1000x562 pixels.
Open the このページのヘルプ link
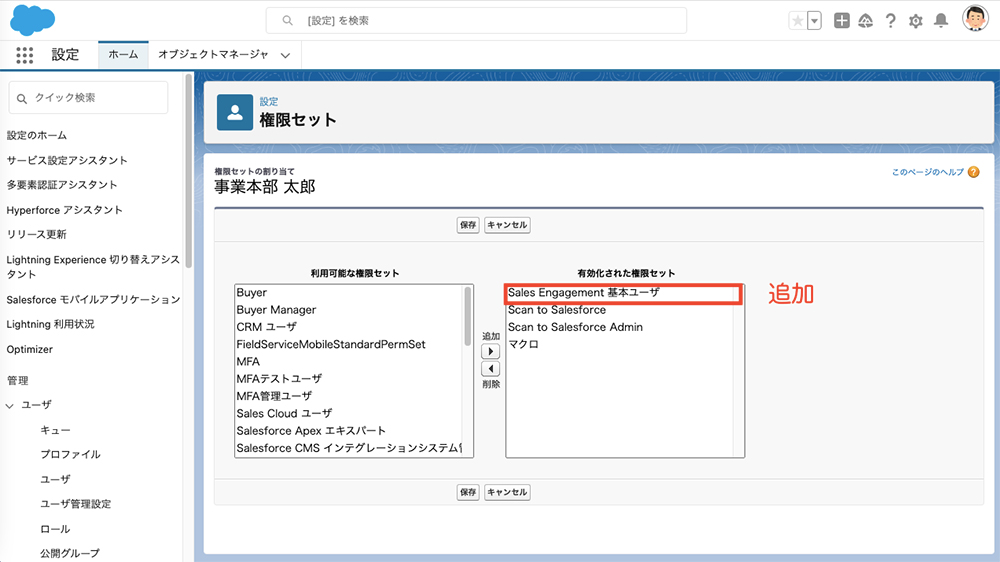tap(928, 172)
